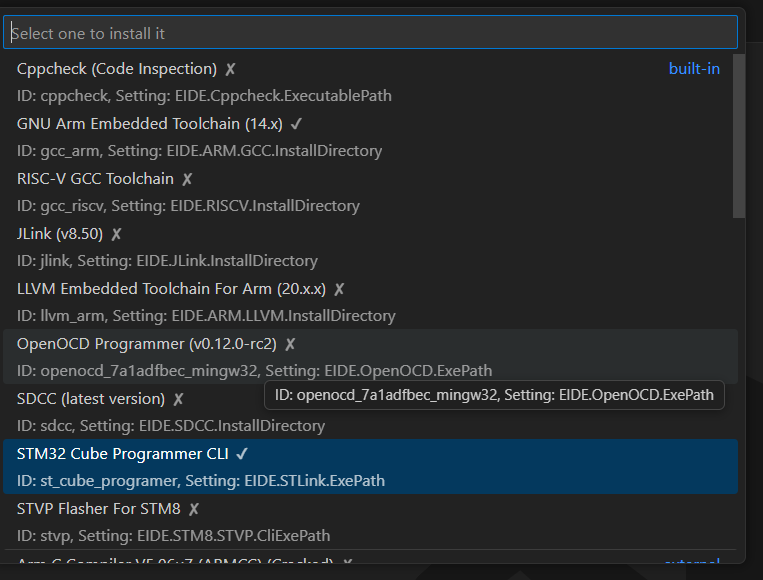This screenshot has width=763, height=580.
Task: Click the X mark beside RISC-V GCC Toolchain
Action: 187,180
